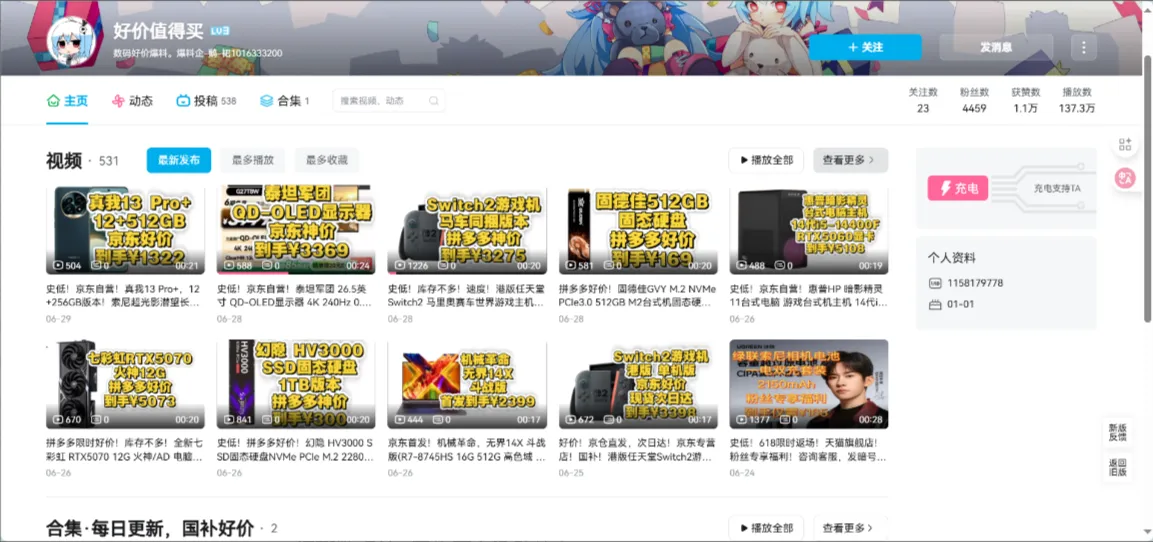Click 播放全部 in the 视频 section
Viewport: 1153px width, 542px height.
[766, 160]
